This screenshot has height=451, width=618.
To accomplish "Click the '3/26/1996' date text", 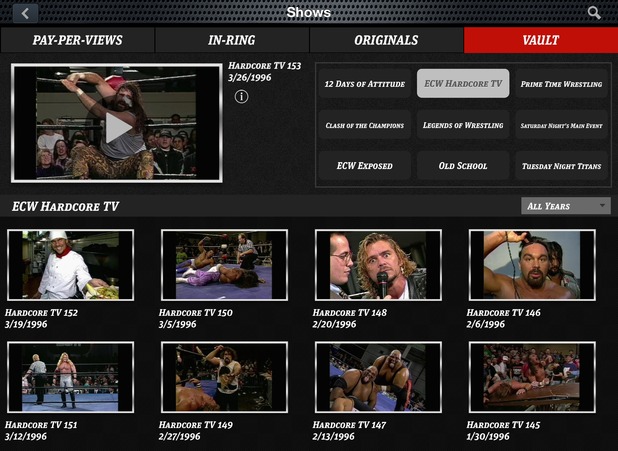I will pos(249,78).
